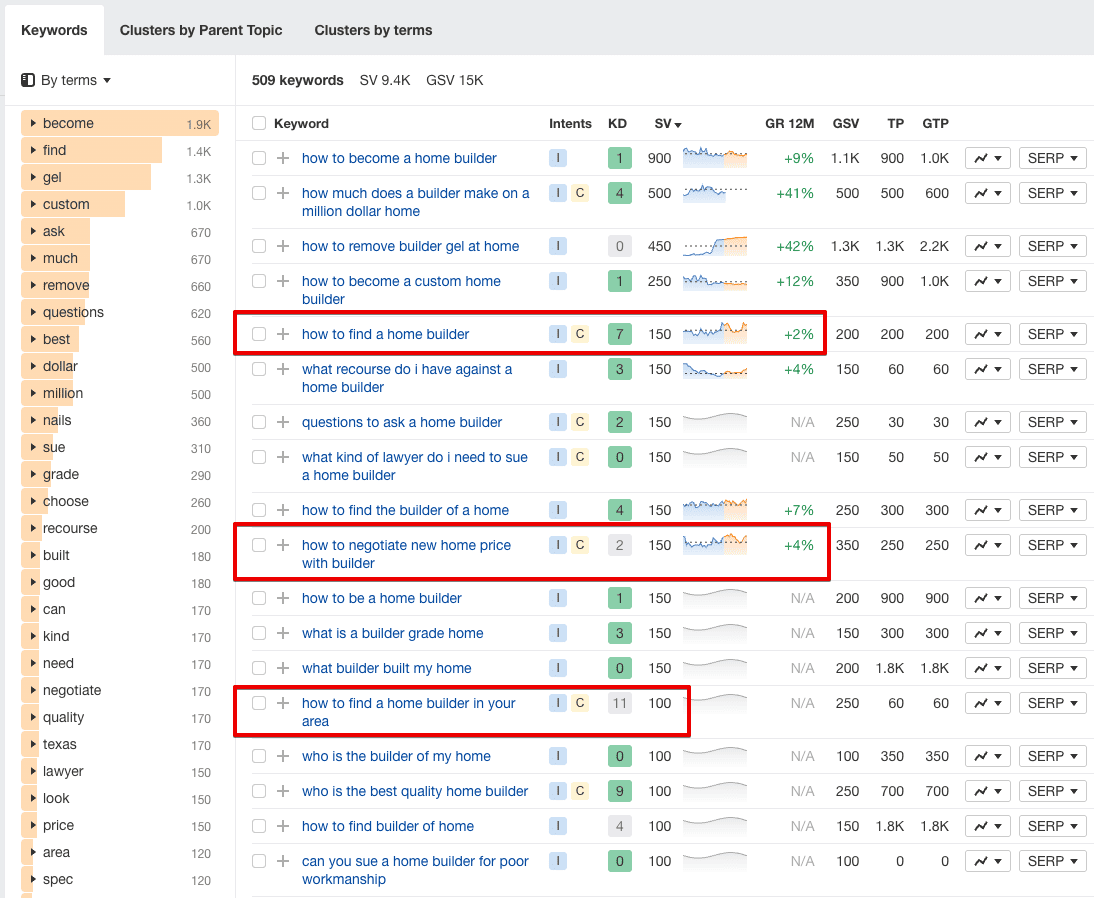The width and height of the screenshot is (1094, 898).
Task: Switch to Clusters by Parent Topic tab
Action: [201, 30]
